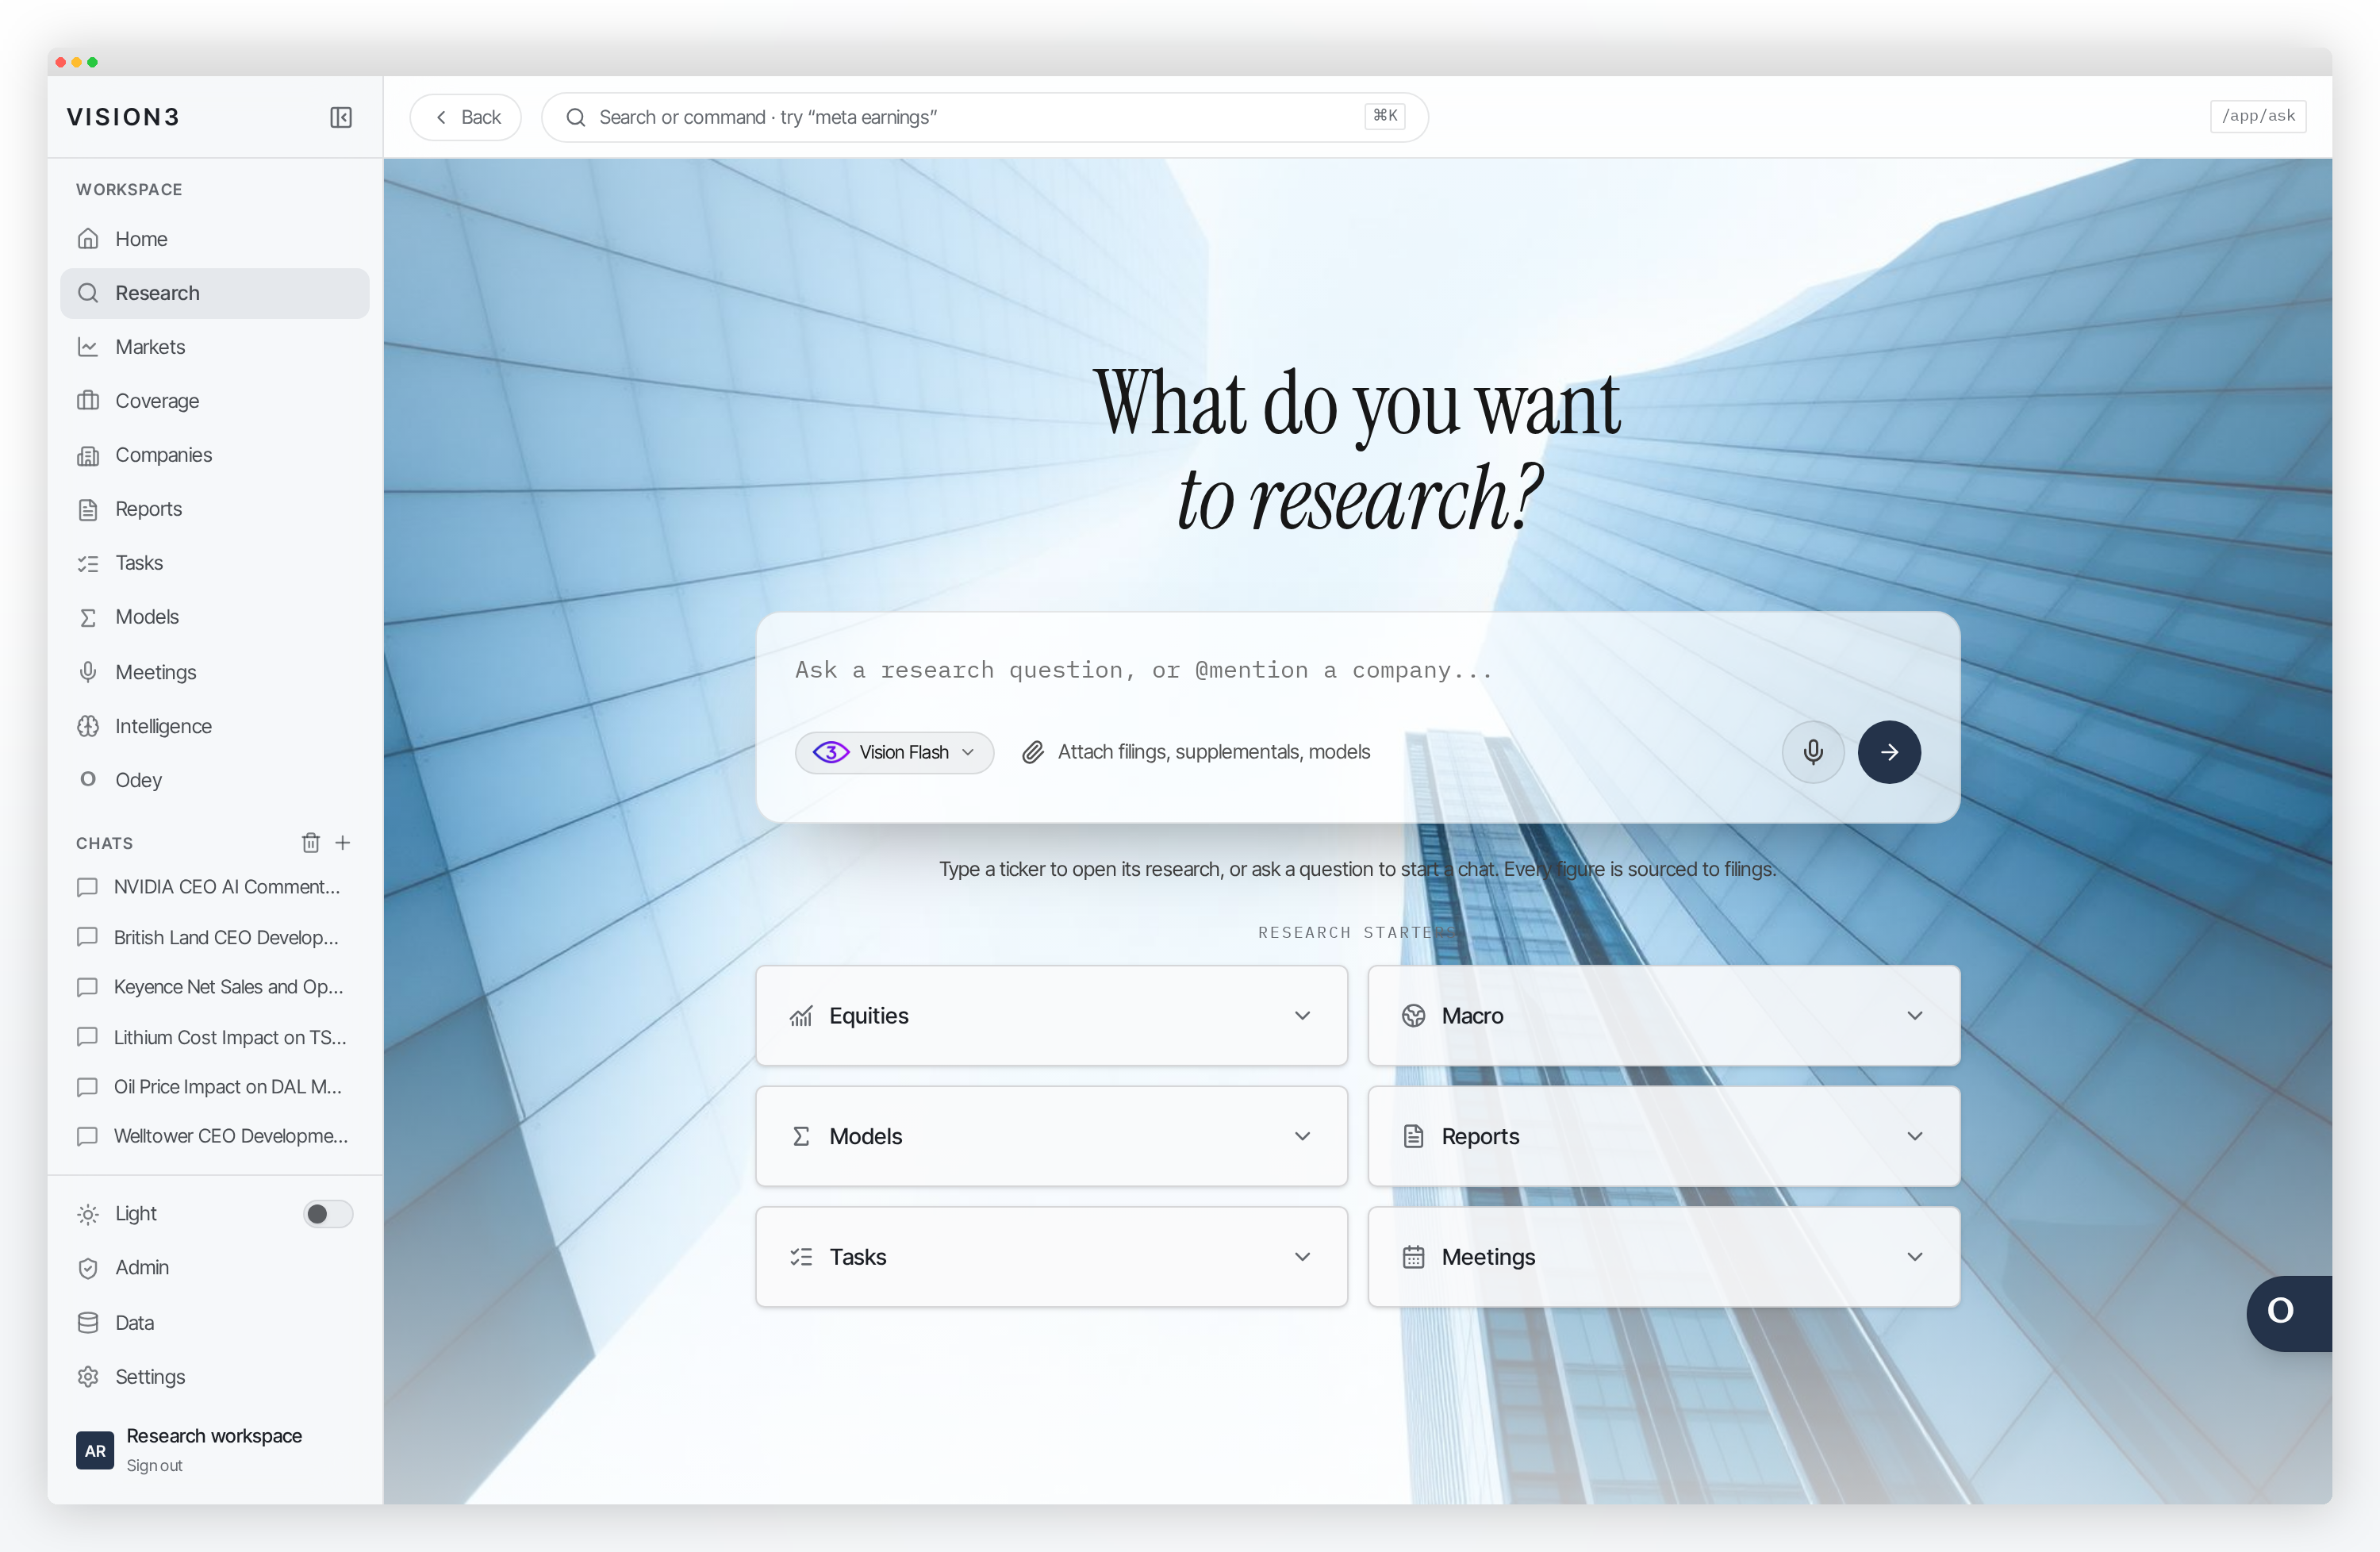Screen dimensions: 2380x1552
Task: Click the search magnifier icon in top bar
Action: (576, 117)
